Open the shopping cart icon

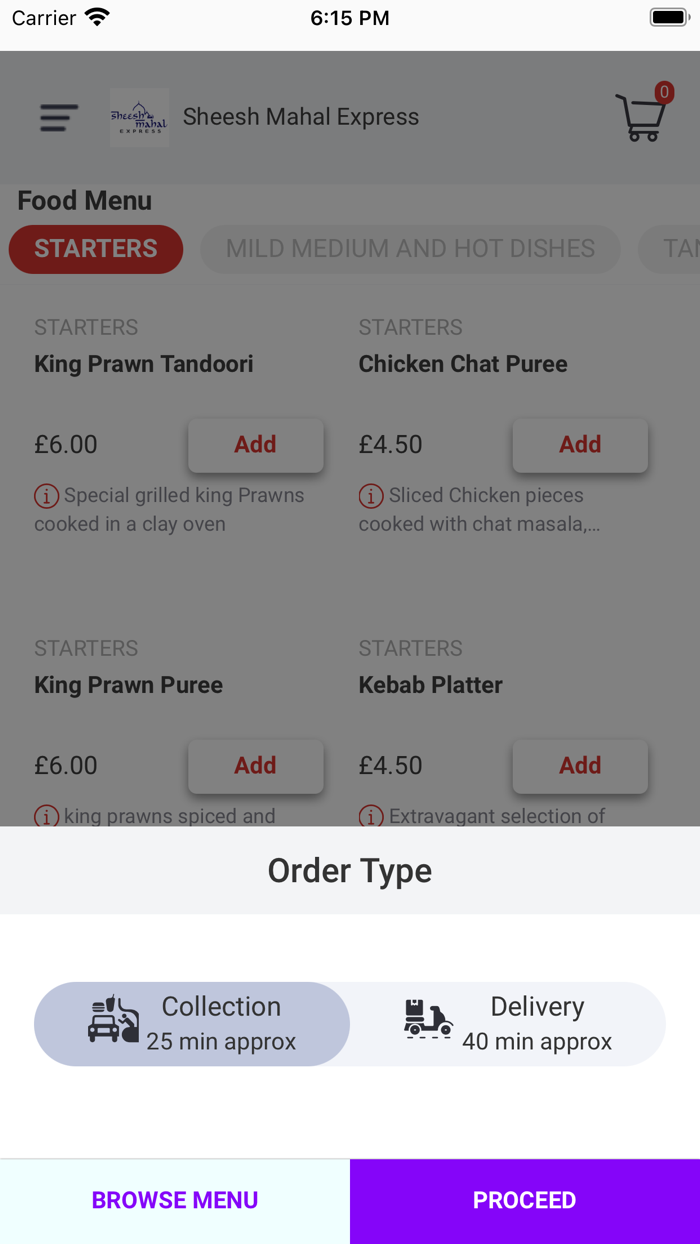[x=641, y=118]
